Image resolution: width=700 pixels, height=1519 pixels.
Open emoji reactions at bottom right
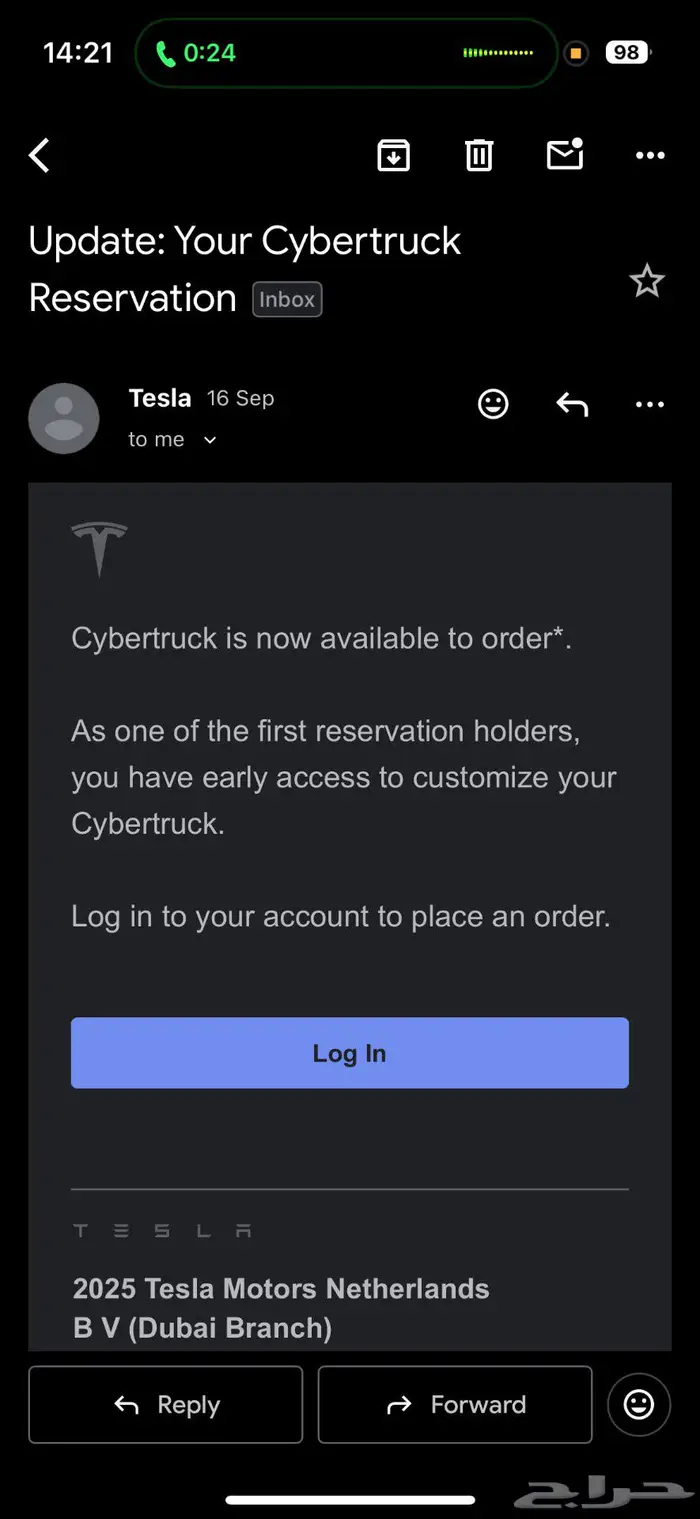pos(639,1405)
